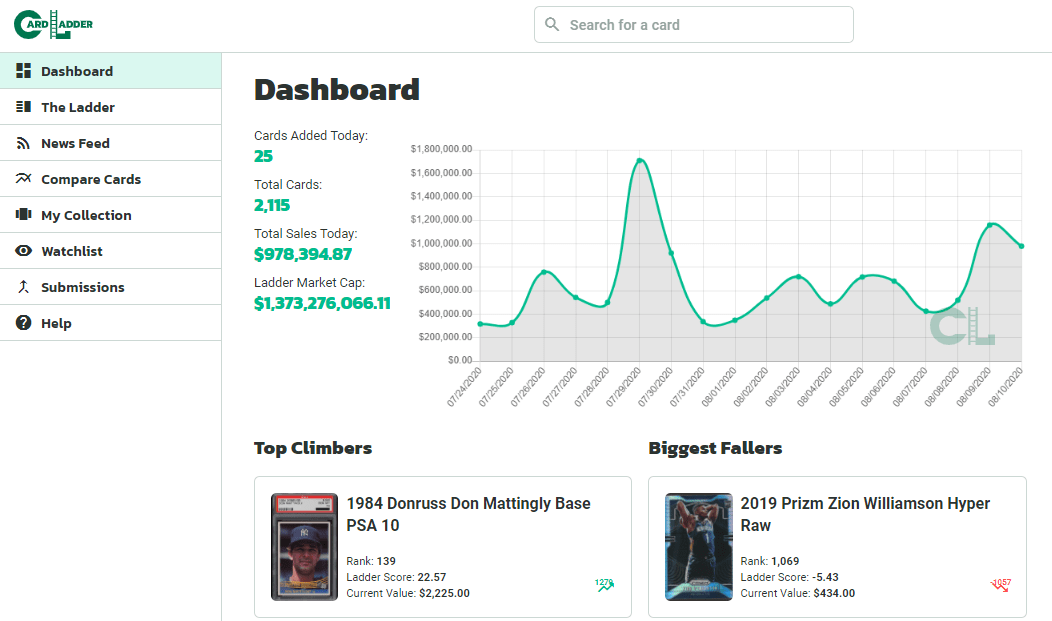1052x621 pixels.
Task: Select the Dashboard grid icon
Action: [22, 71]
